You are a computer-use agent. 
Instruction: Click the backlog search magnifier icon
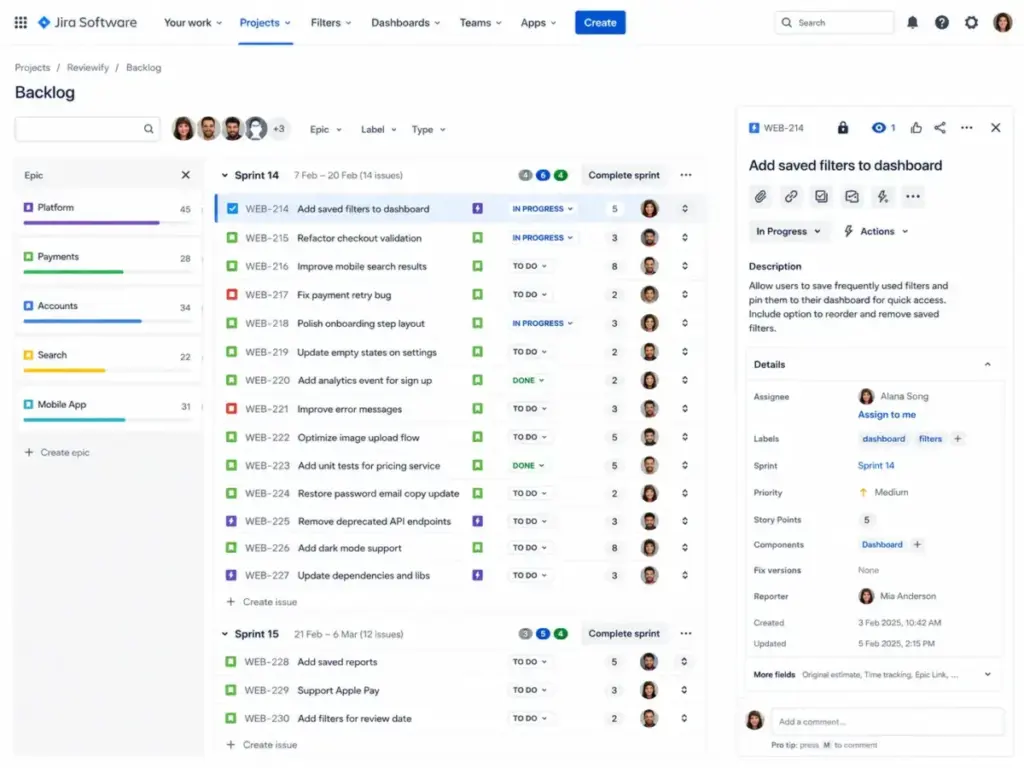(148, 129)
